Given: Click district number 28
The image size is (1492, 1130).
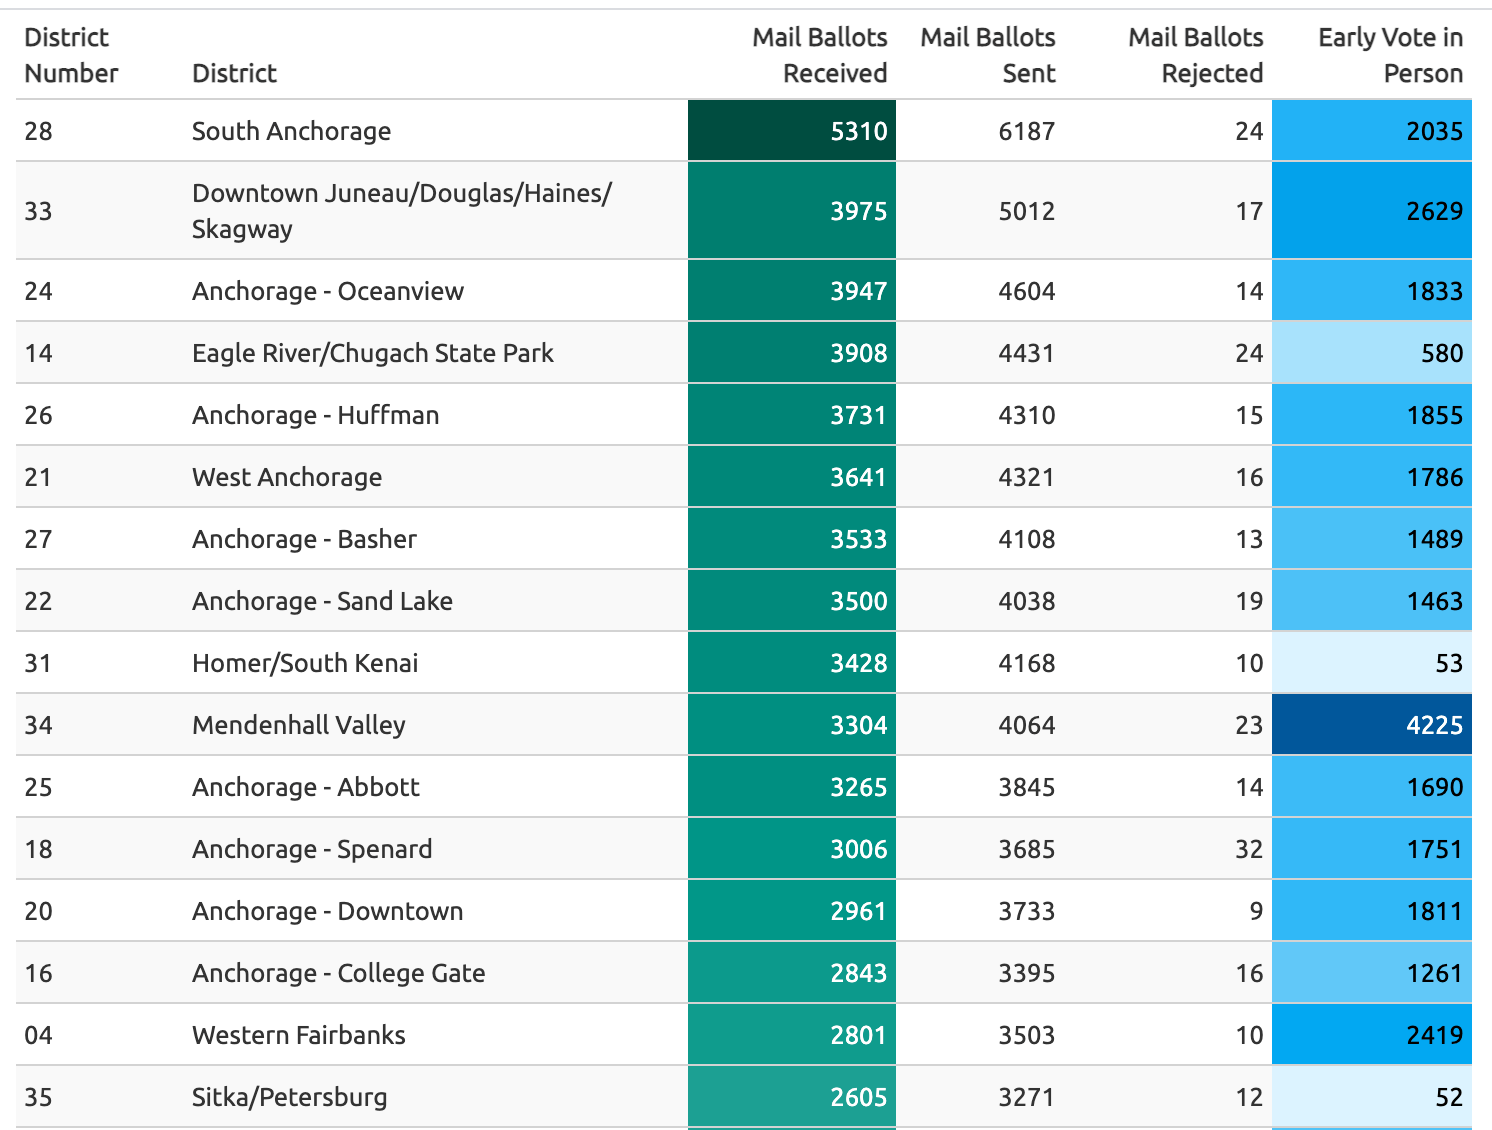Looking at the screenshot, I should tap(38, 131).
